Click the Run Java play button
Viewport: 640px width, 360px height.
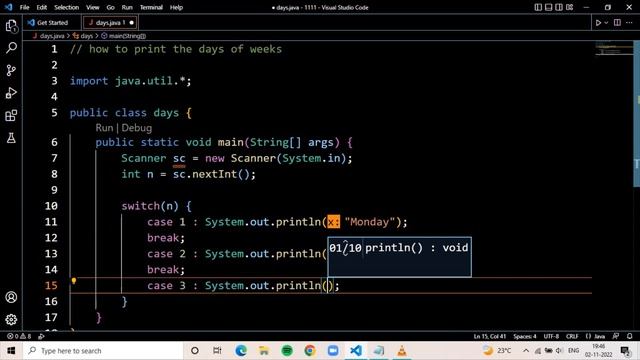point(598,23)
